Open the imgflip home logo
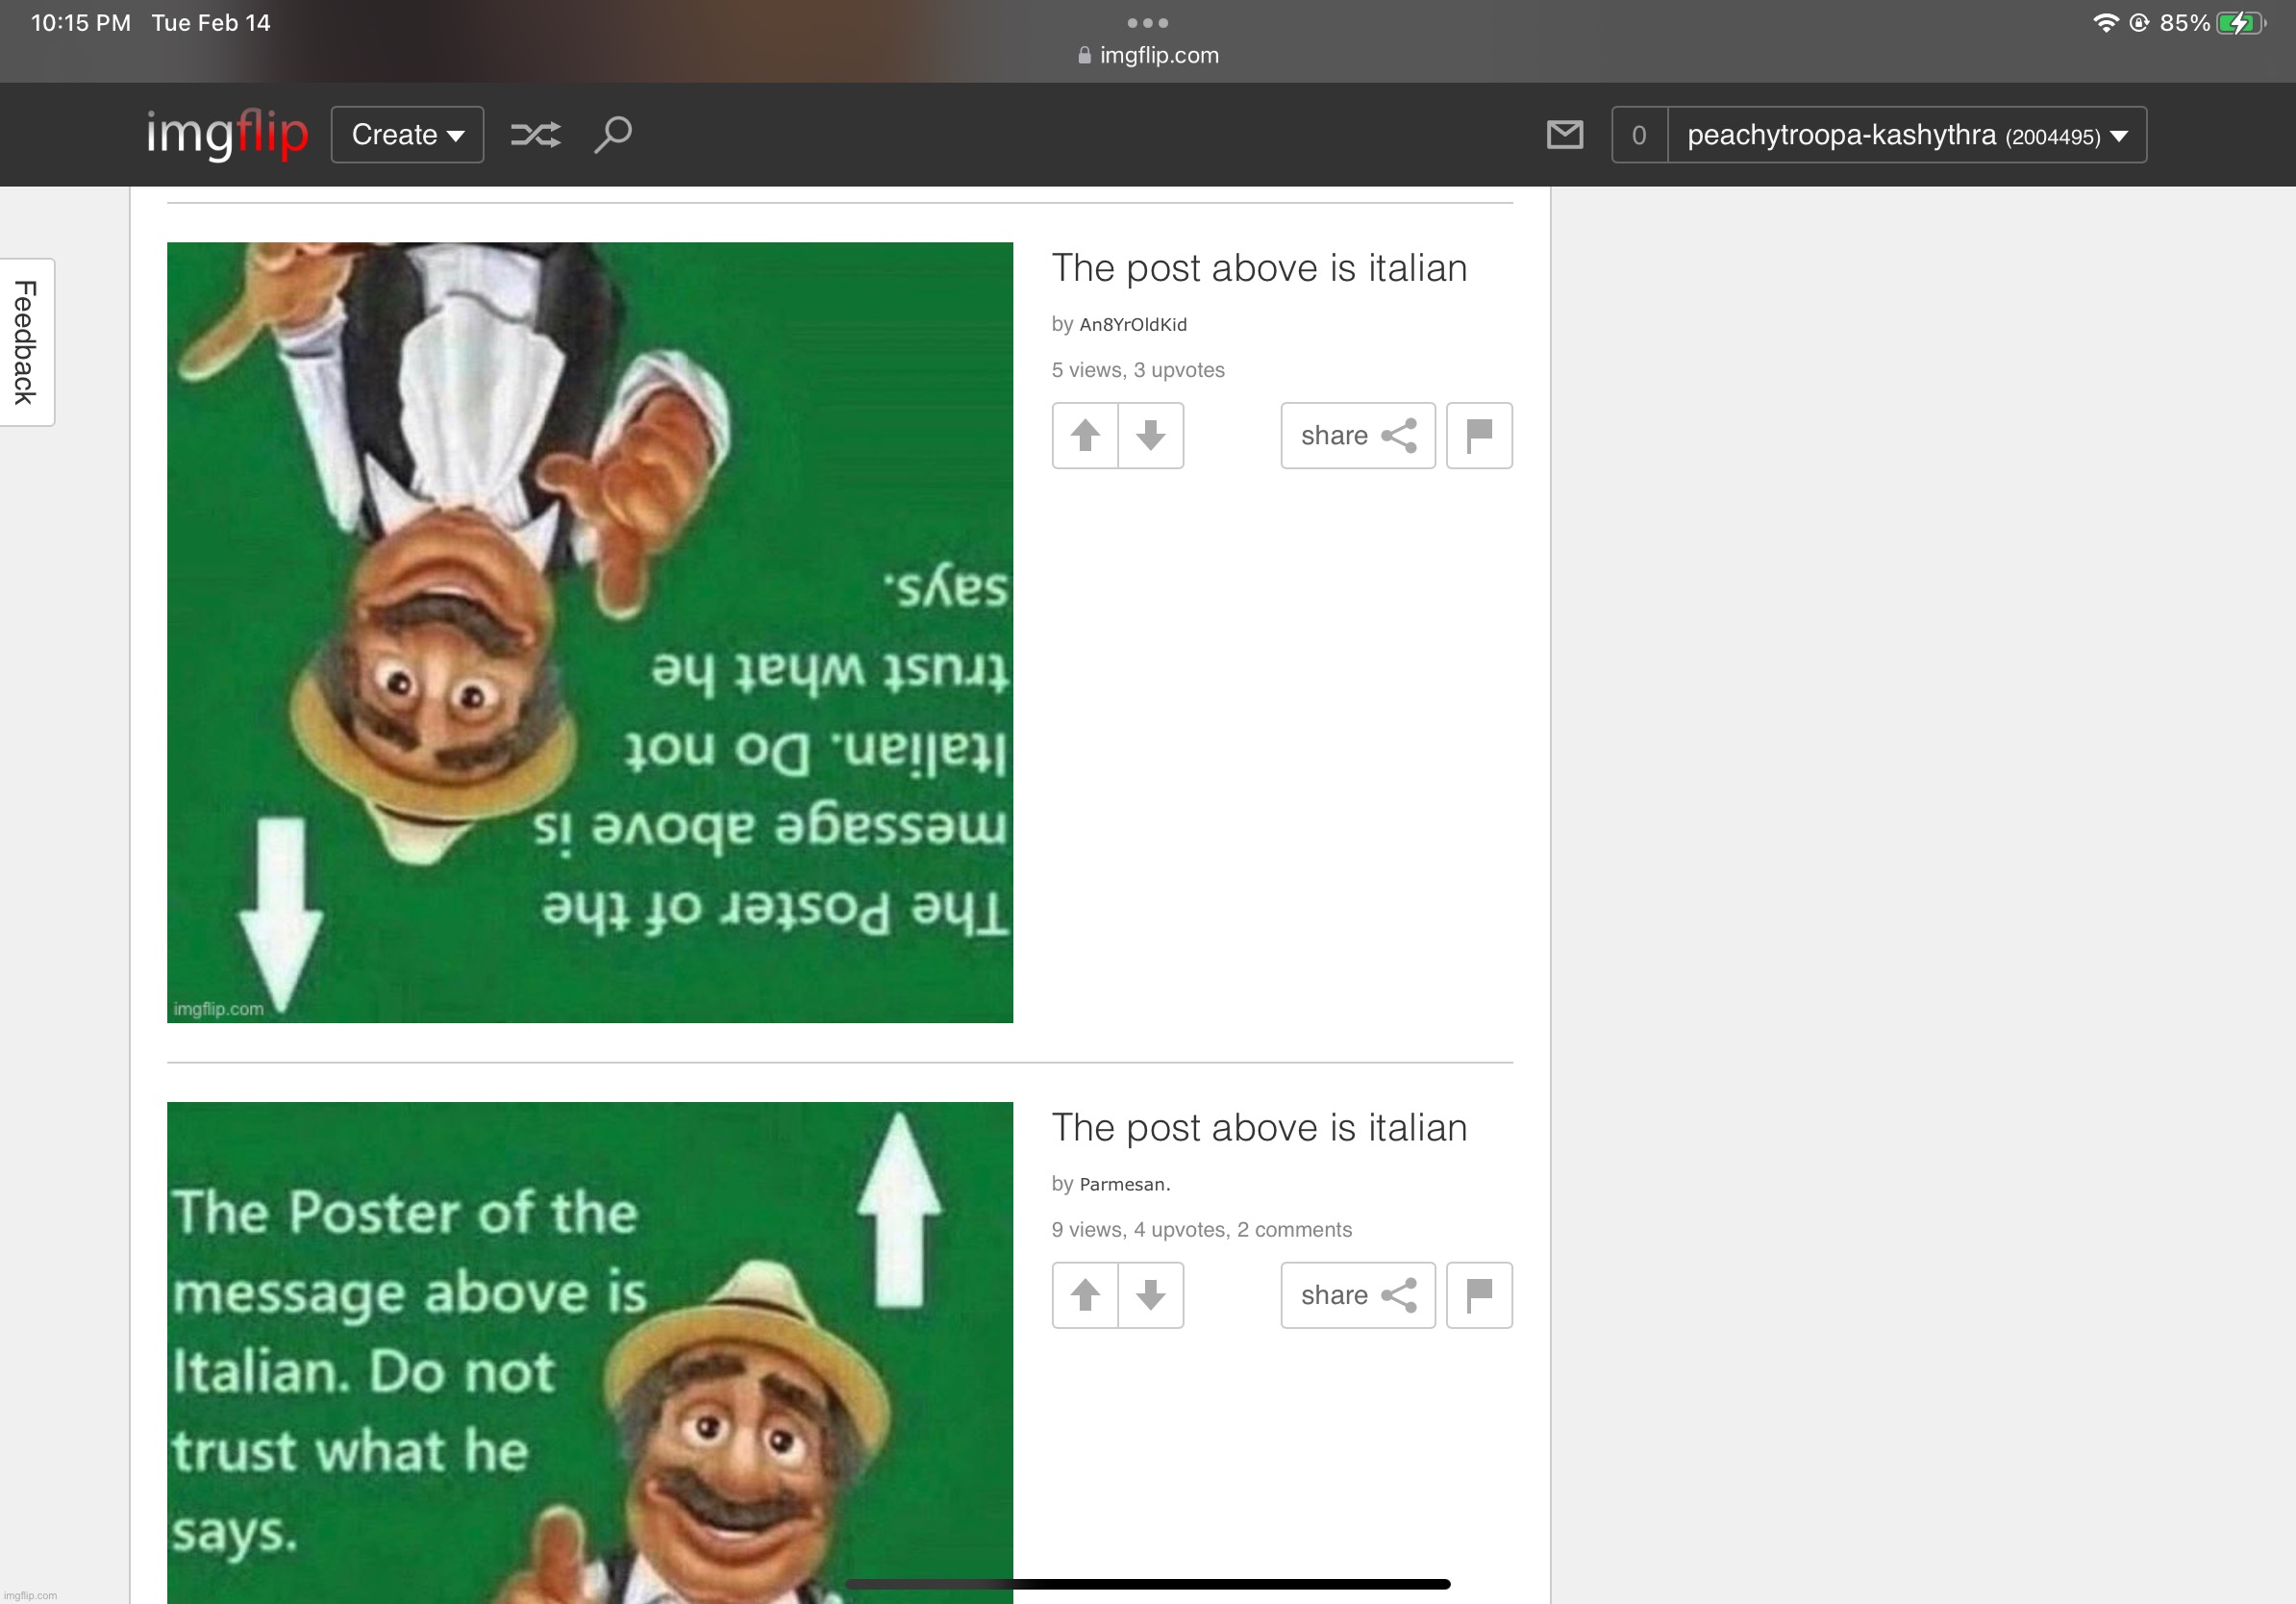Image resolution: width=2296 pixels, height=1604 pixels. click(x=227, y=134)
